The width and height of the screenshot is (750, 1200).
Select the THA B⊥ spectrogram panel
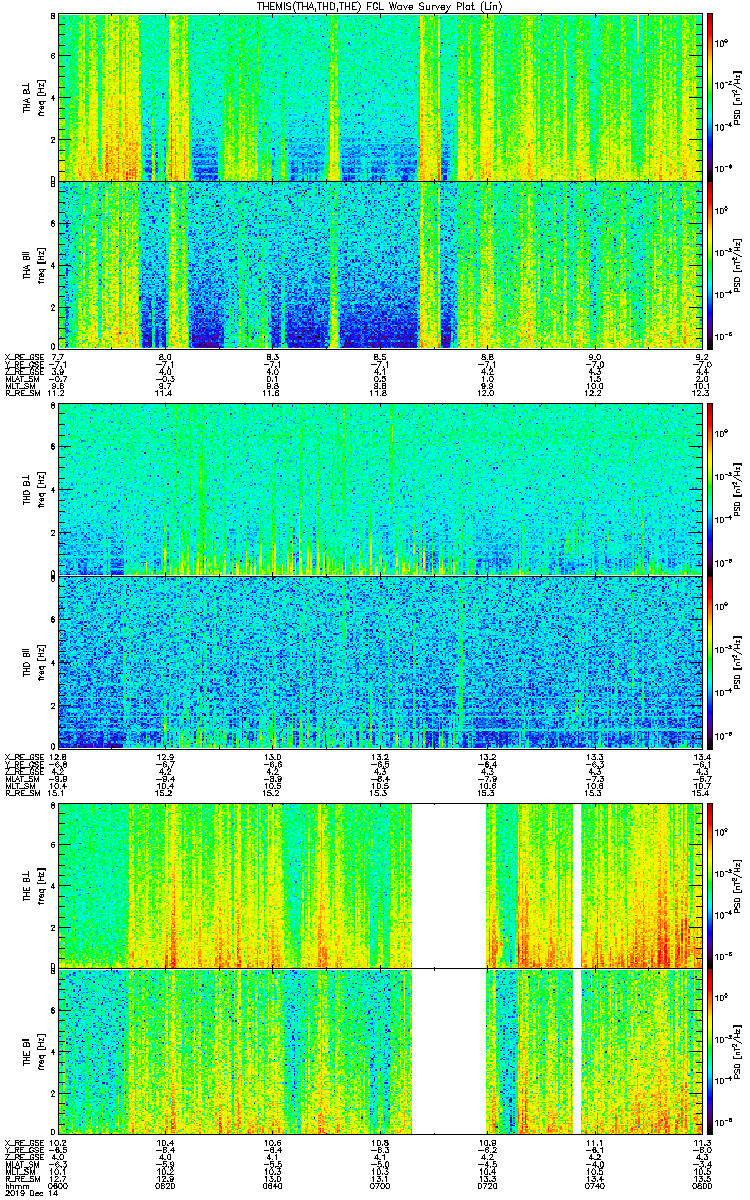pos(380,96)
